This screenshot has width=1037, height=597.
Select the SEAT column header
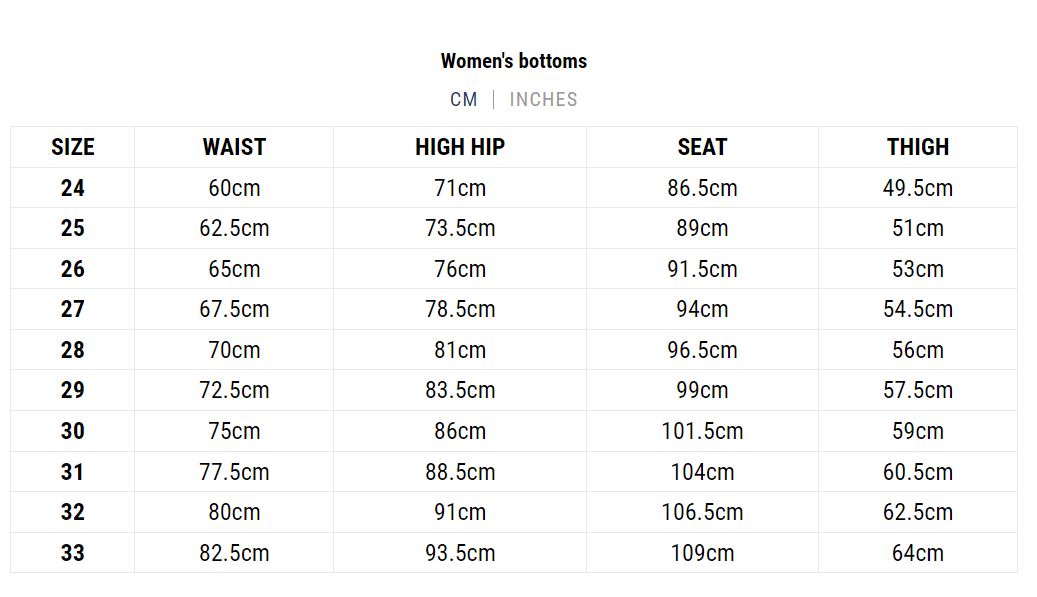pos(702,147)
